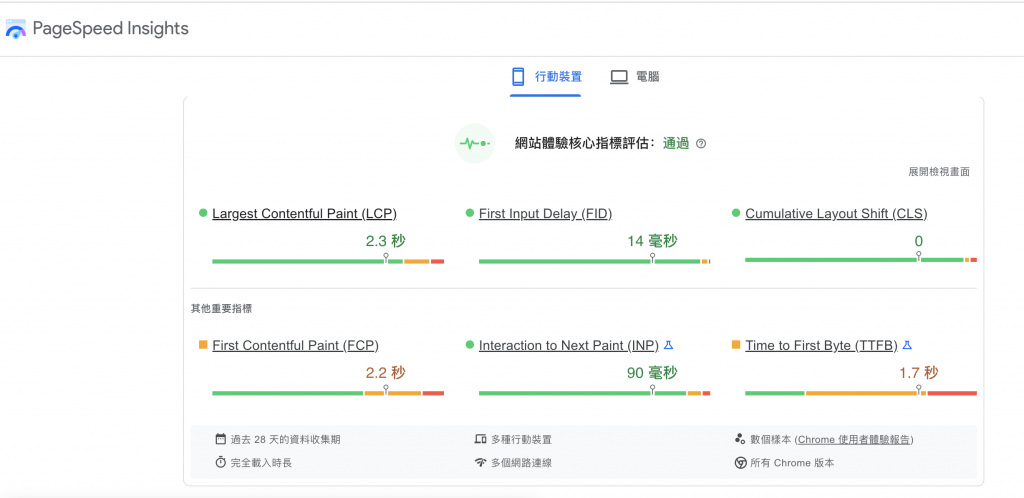Click the 其他重要指標 section heading
This screenshot has width=1024, height=498.
click(x=221, y=309)
